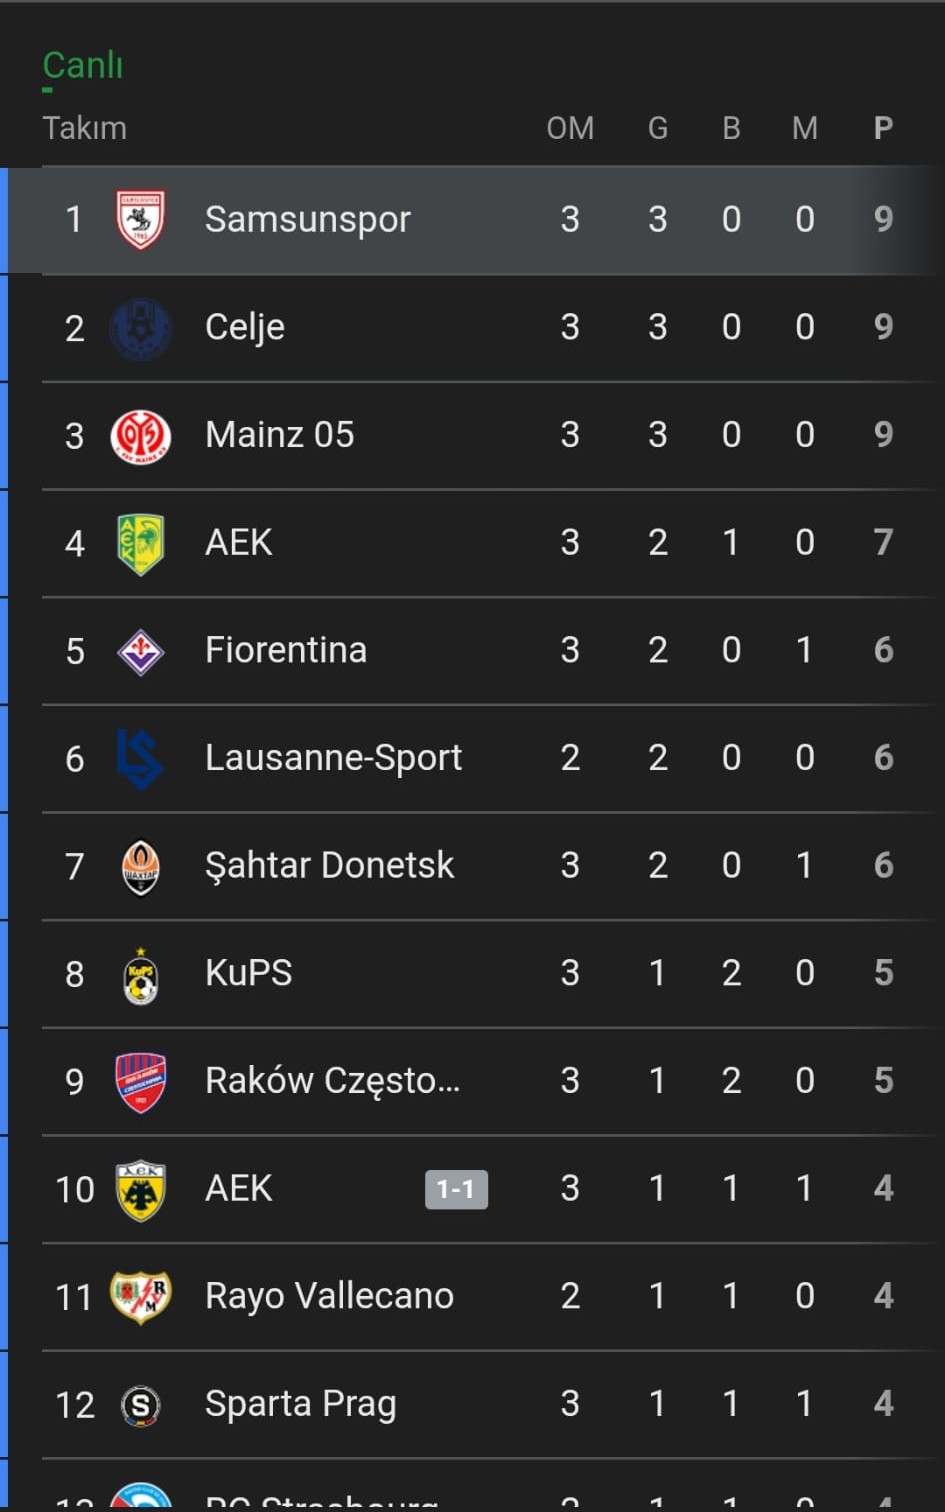Click the 1-1 live score badge
This screenshot has height=1512, width=945.
456,1189
